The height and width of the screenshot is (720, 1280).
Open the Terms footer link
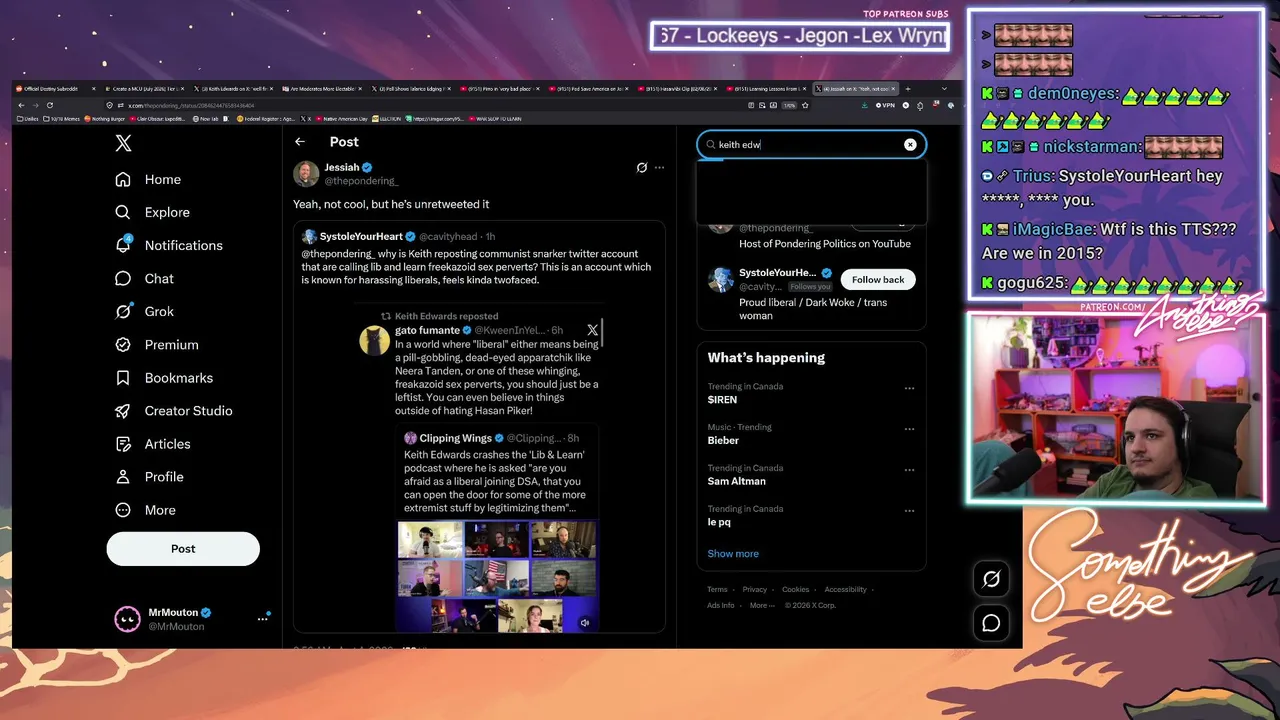coord(717,590)
